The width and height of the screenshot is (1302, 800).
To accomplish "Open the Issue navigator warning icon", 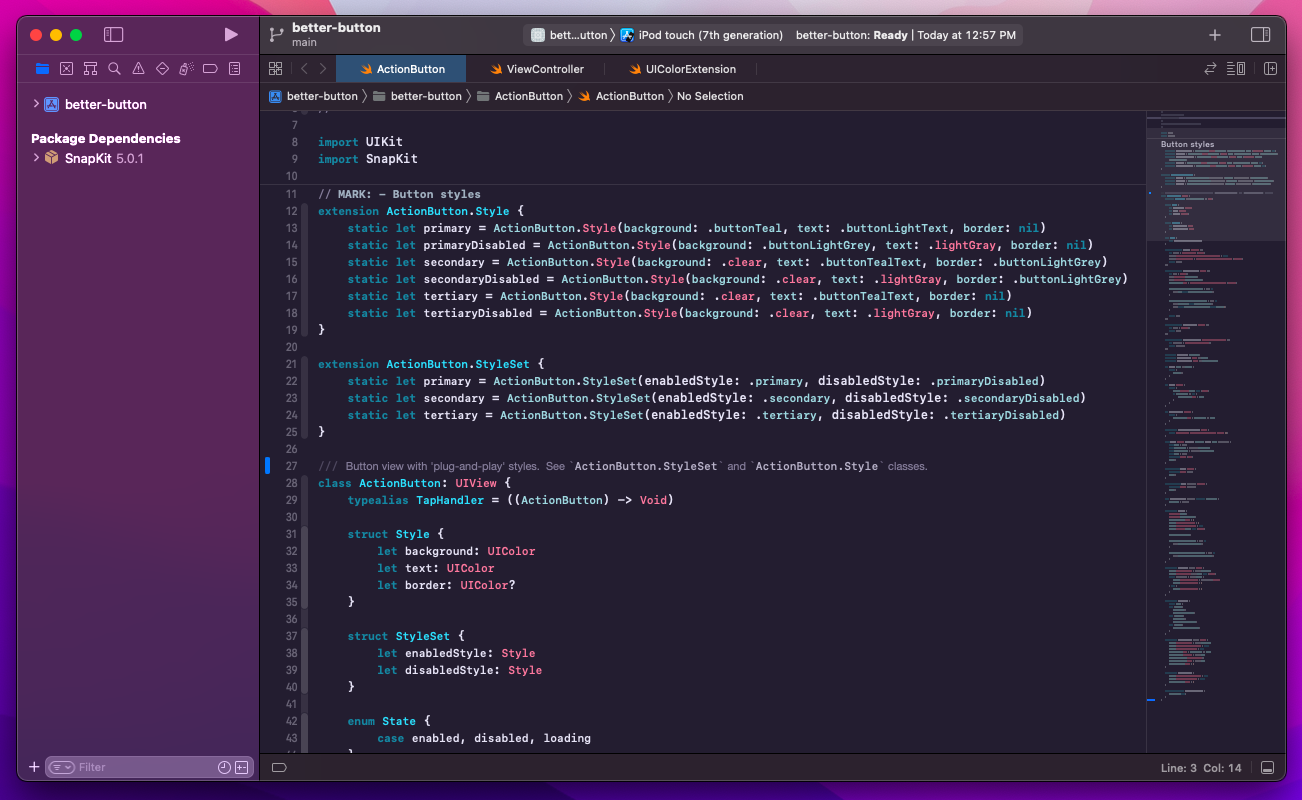I will [138, 69].
